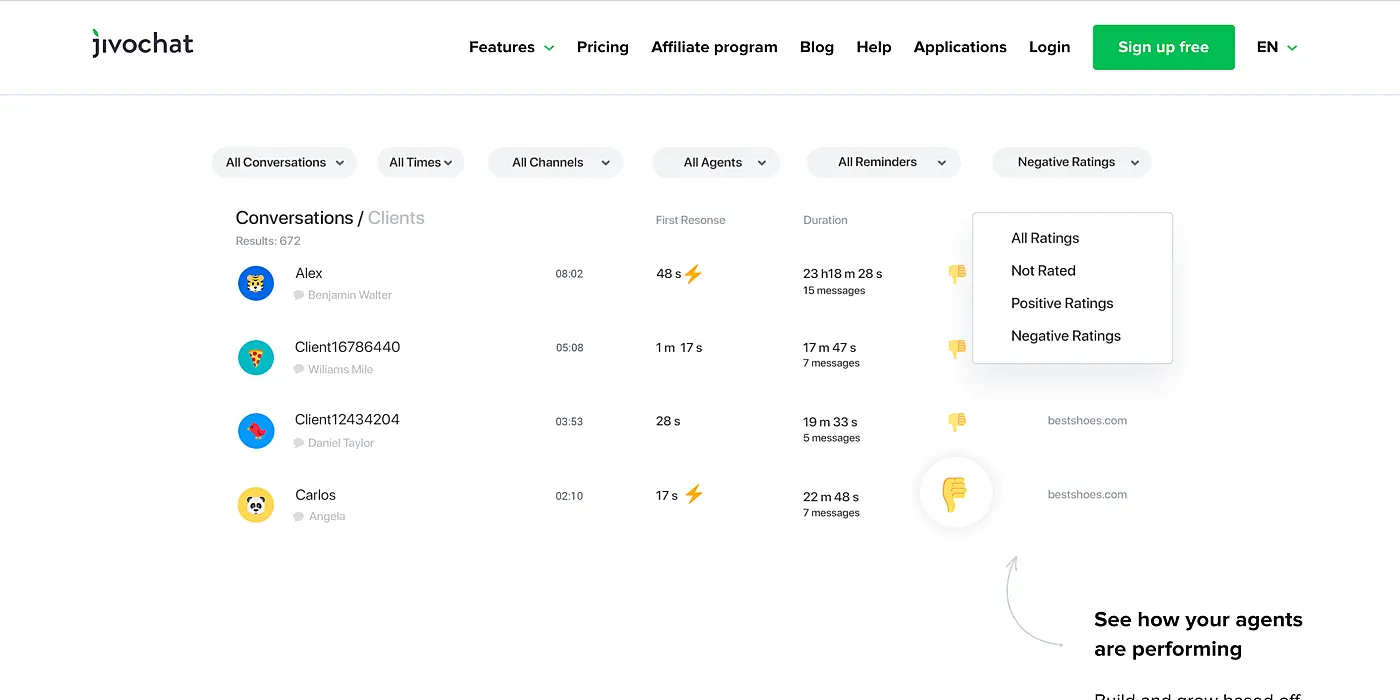Expand the All Times filter
The width and height of the screenshot is (1400, 700).
(x=420, y=162)
